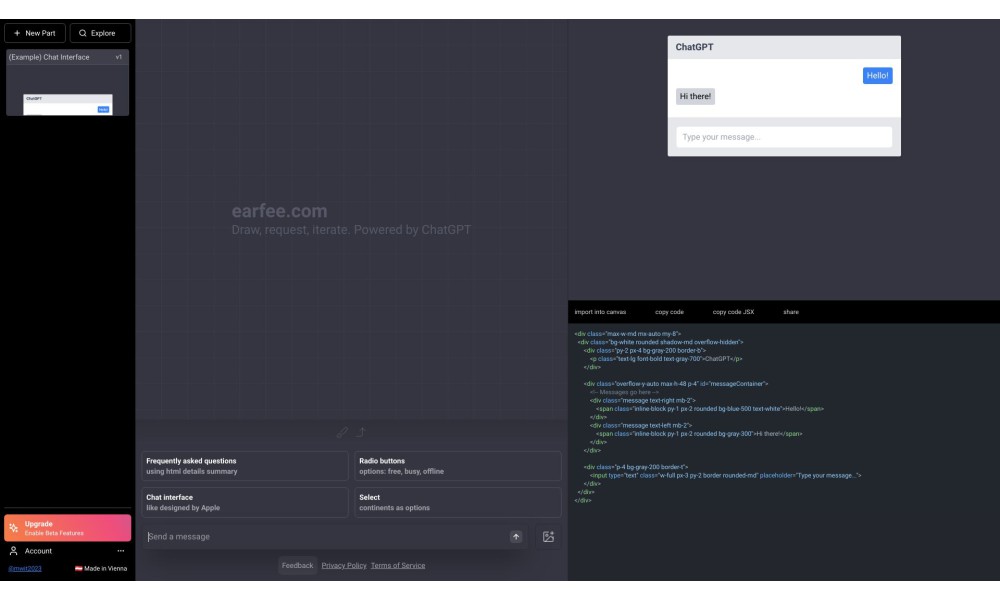
Task: Click copy code JSX
Action: [x=733, y=312]
